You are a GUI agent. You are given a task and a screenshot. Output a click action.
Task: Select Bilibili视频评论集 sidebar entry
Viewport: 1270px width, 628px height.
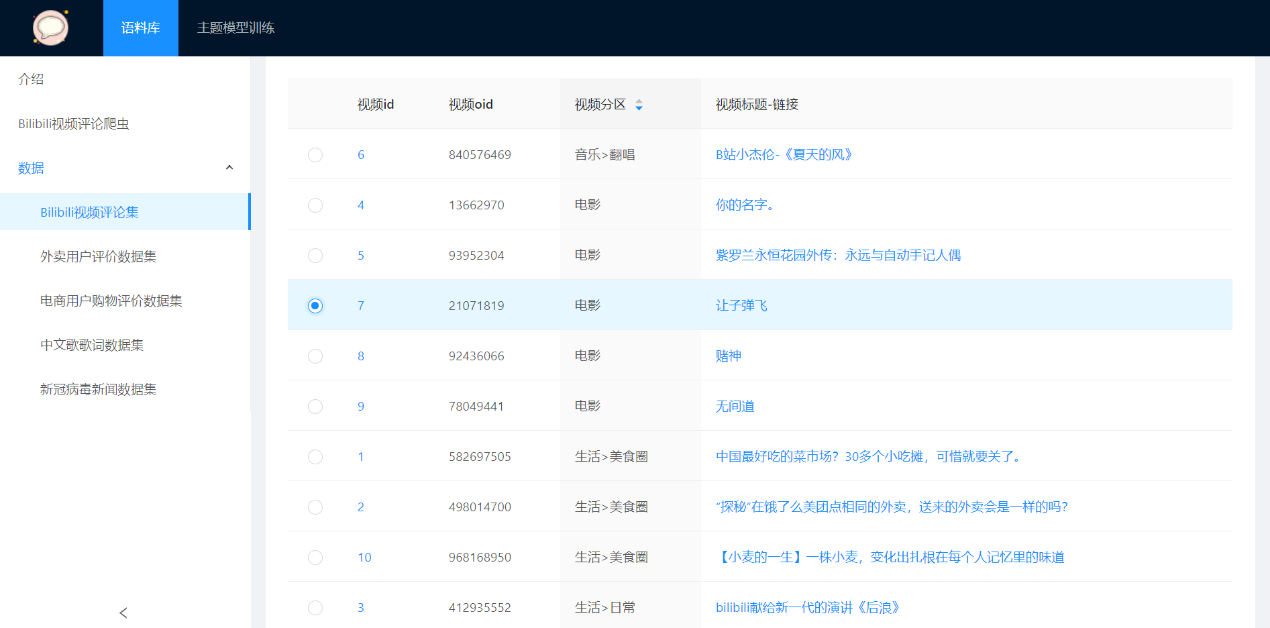click(x=125, y=212)
